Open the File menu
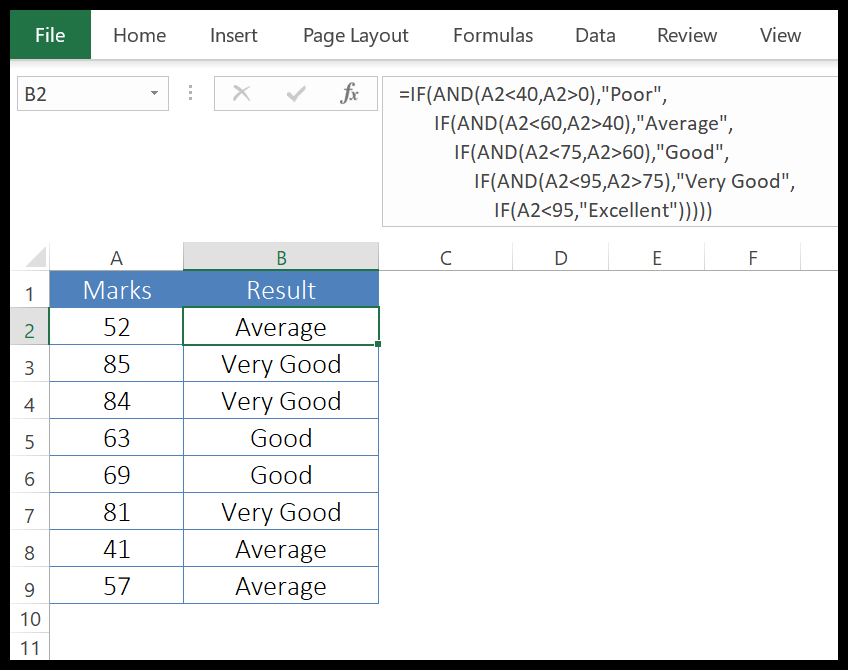848x670 pixels. 49,34
